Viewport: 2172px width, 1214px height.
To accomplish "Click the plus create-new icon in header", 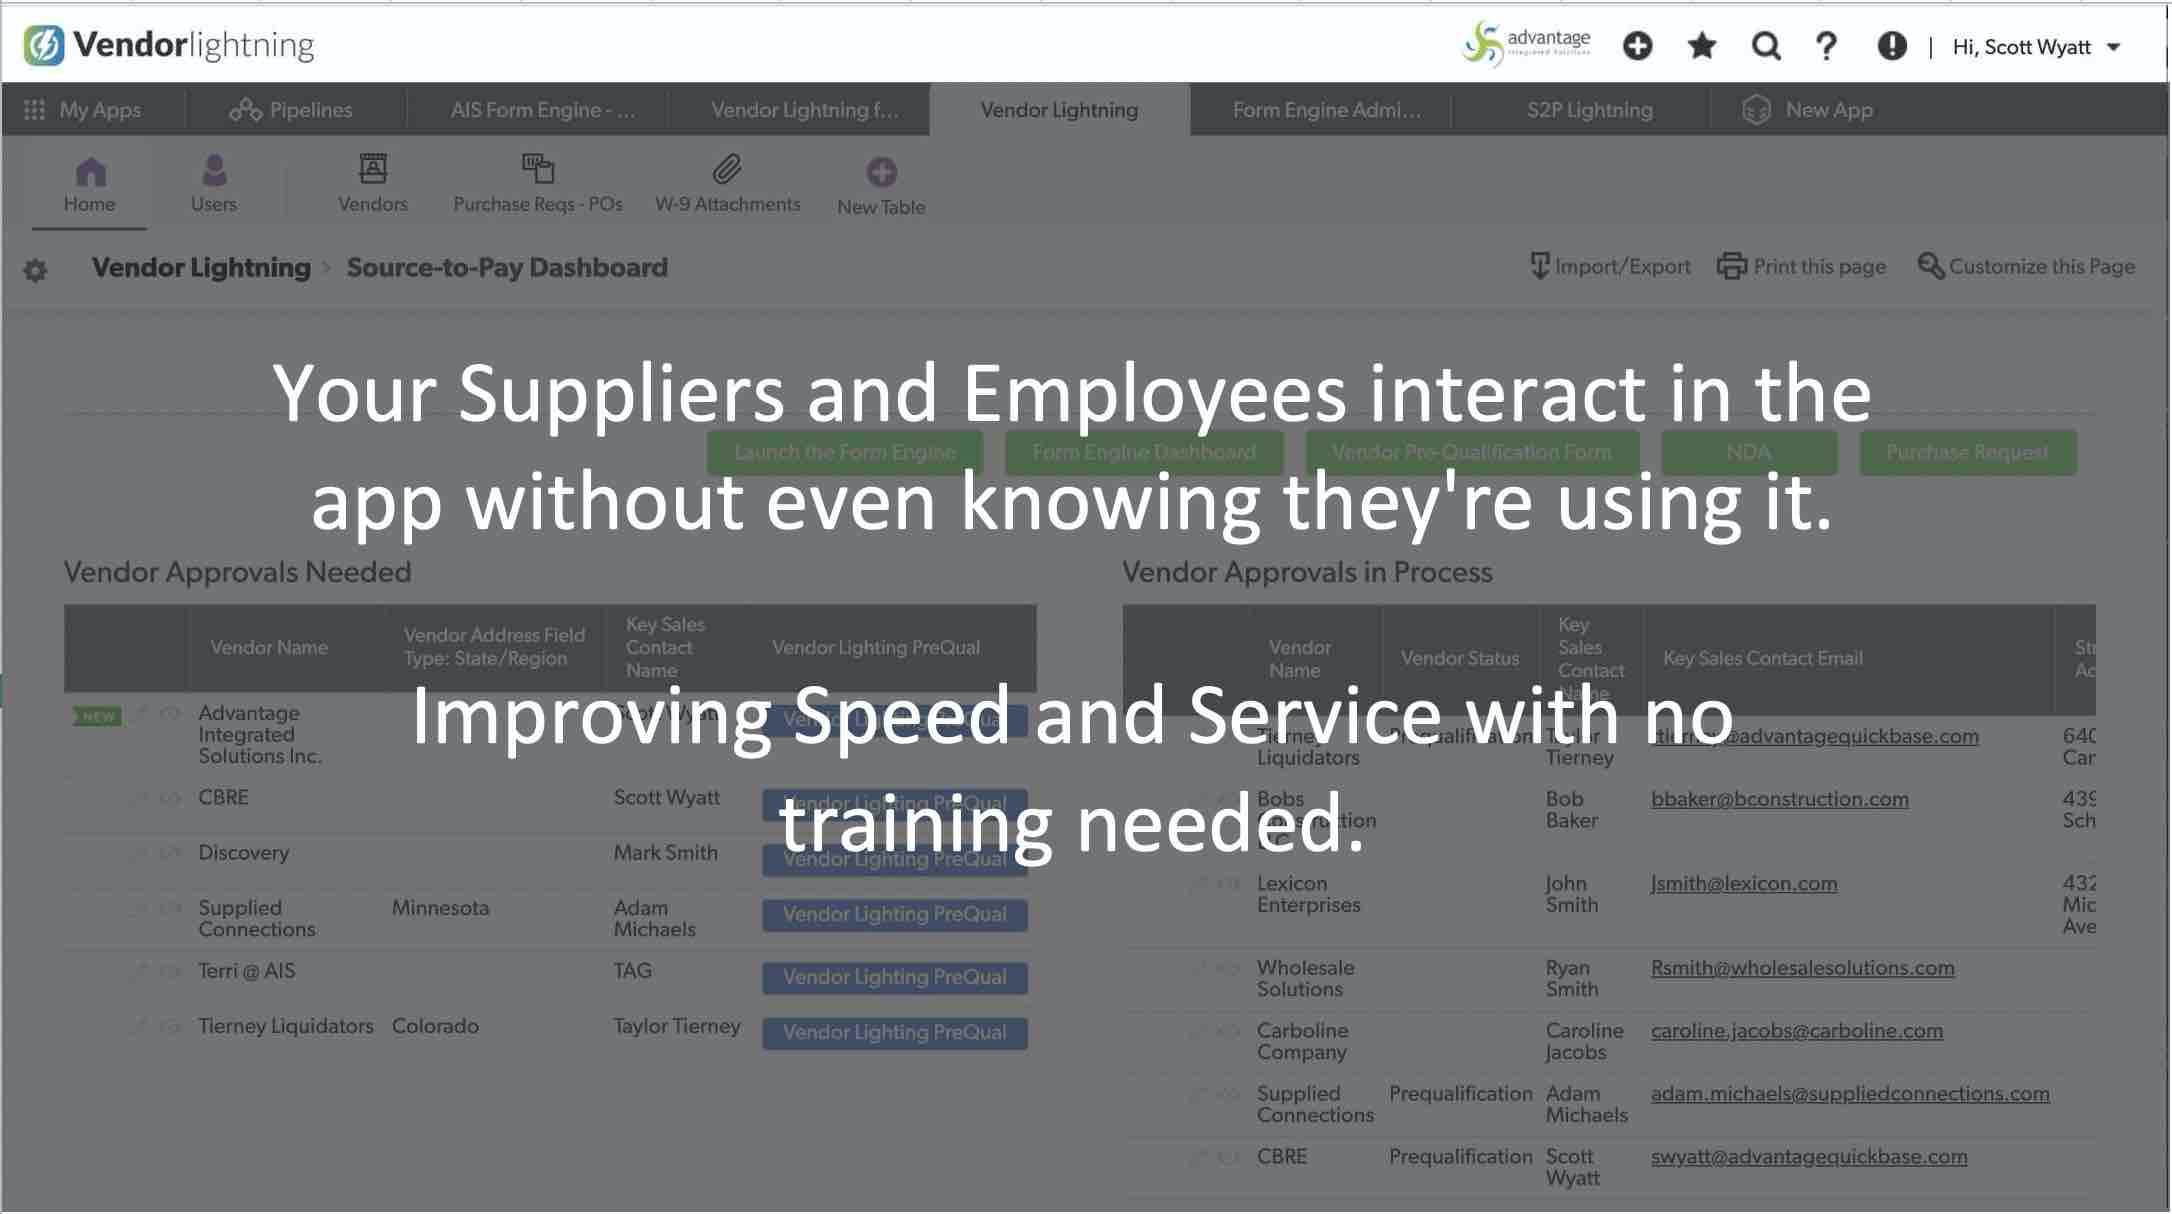I will (1637, 46).
